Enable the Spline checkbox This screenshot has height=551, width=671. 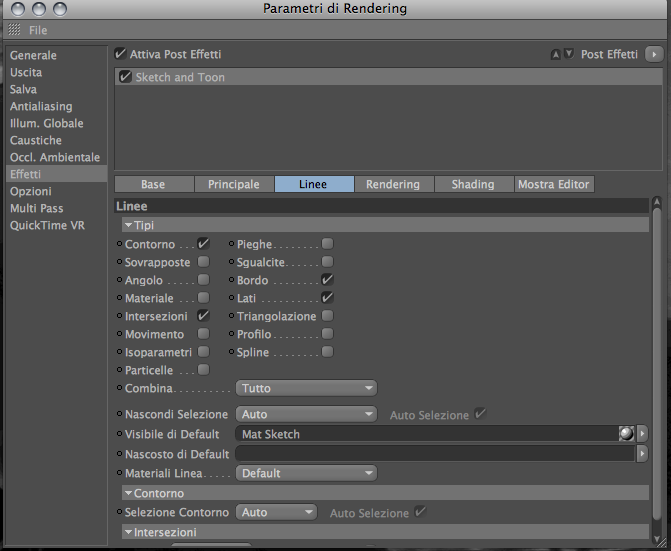coord(327,351)
